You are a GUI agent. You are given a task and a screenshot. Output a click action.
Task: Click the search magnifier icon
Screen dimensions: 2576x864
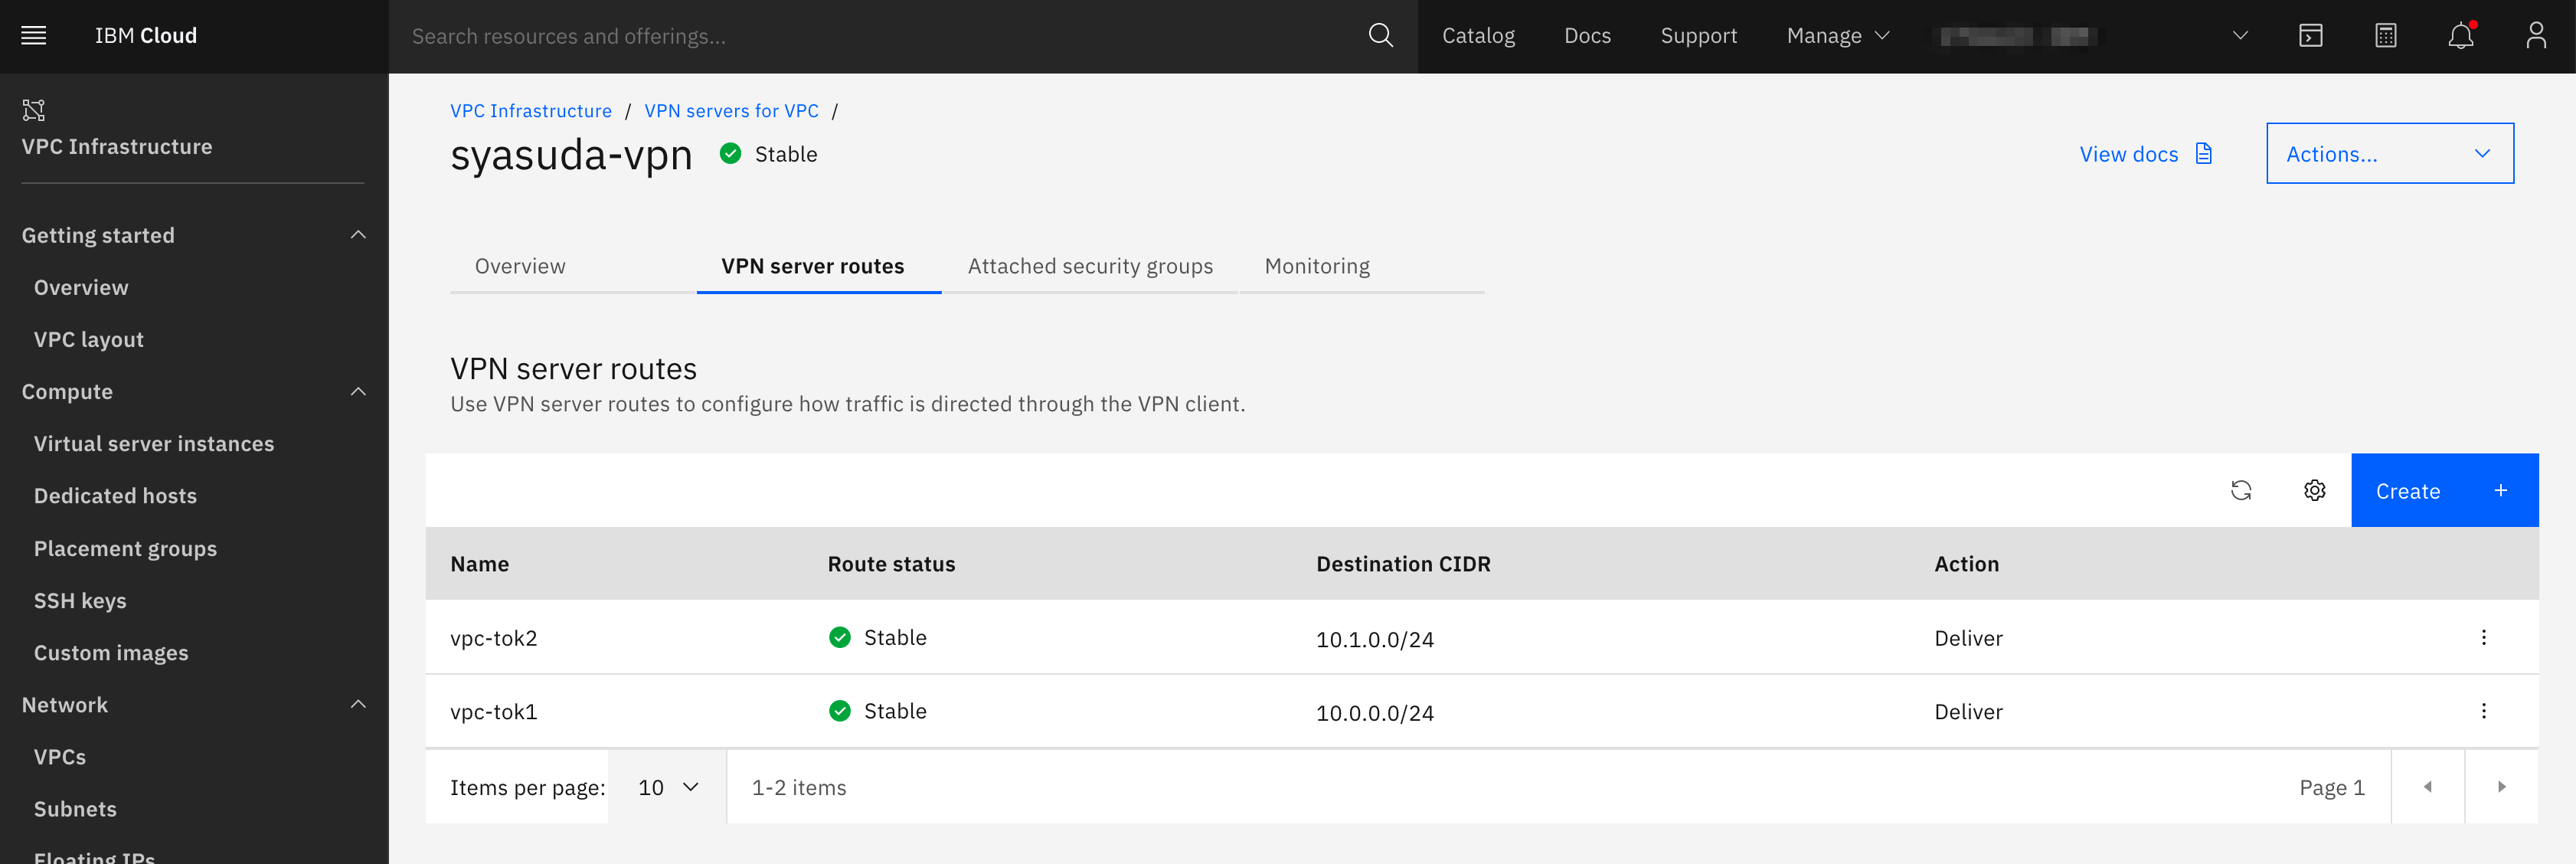[x=1380, y=36]
